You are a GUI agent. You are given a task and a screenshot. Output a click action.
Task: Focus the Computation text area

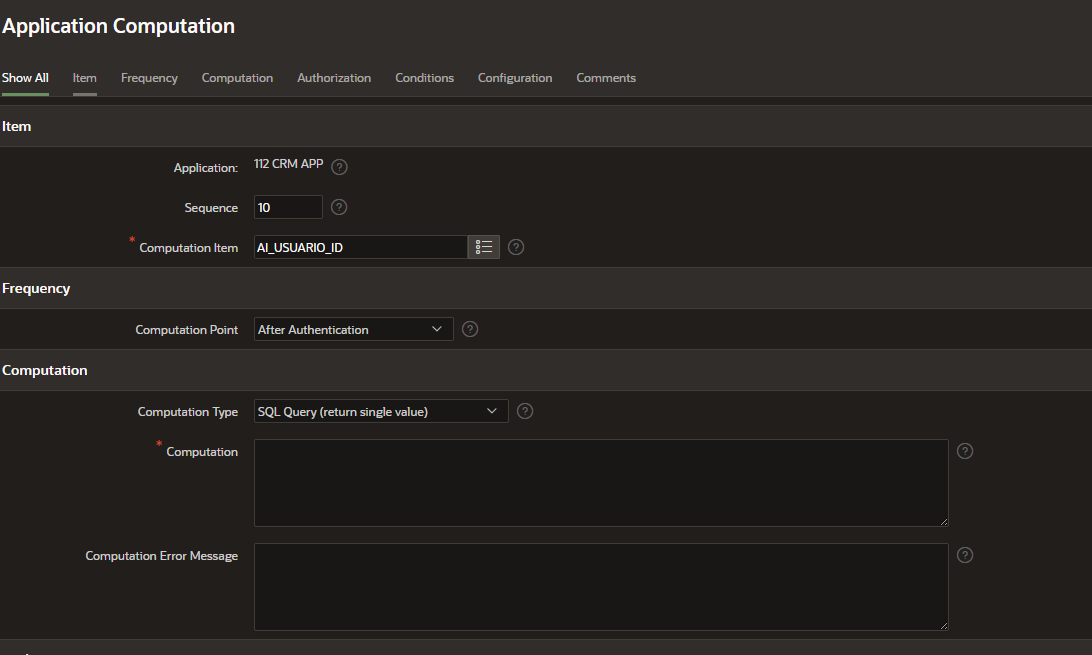[x=600, y=482]
